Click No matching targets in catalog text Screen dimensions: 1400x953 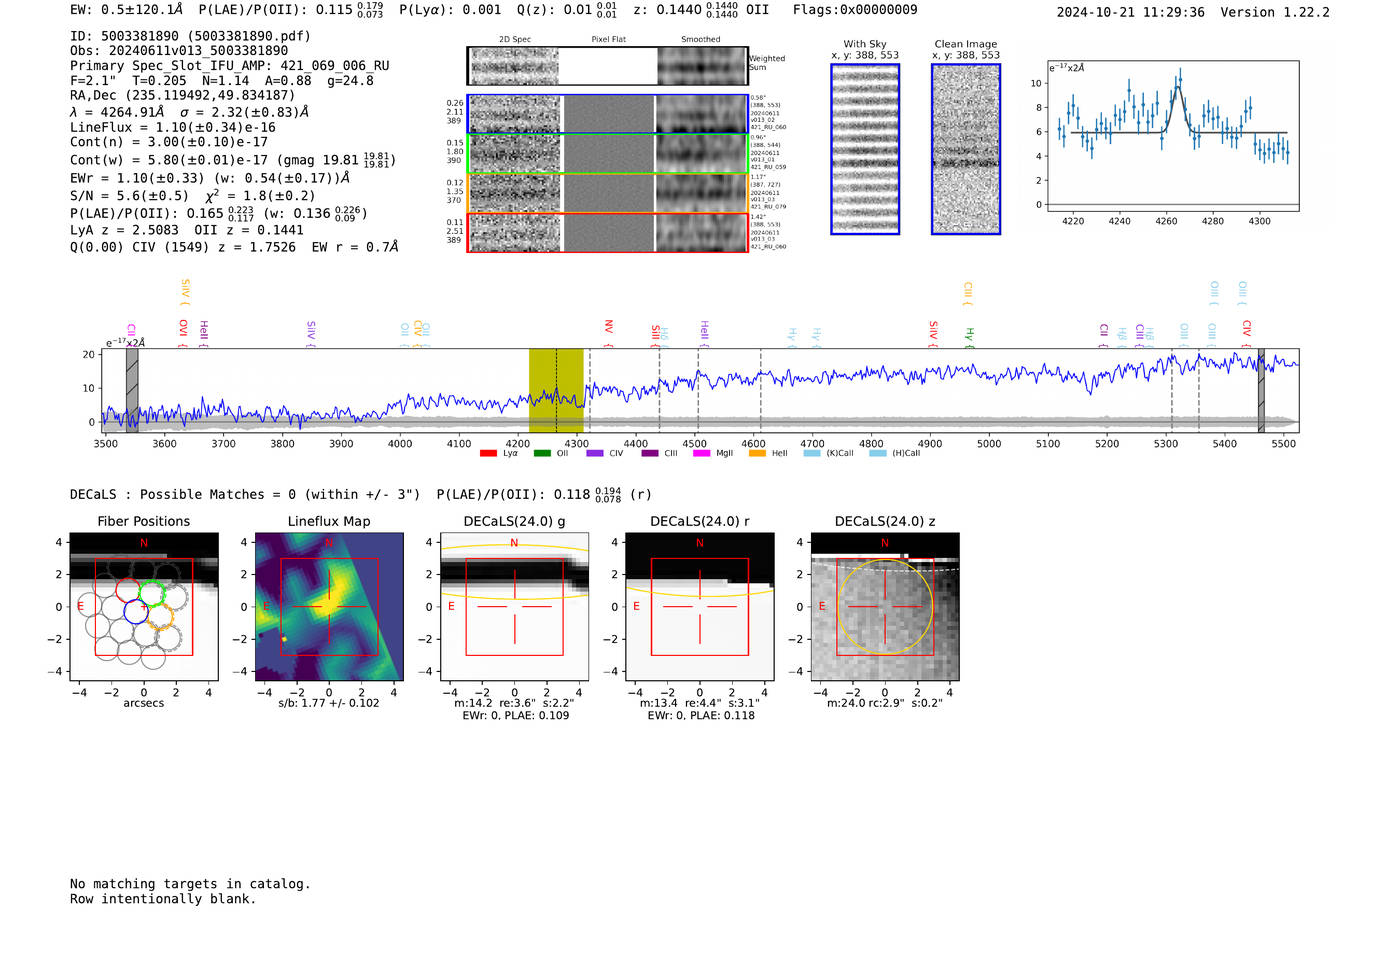click(190, 884)
